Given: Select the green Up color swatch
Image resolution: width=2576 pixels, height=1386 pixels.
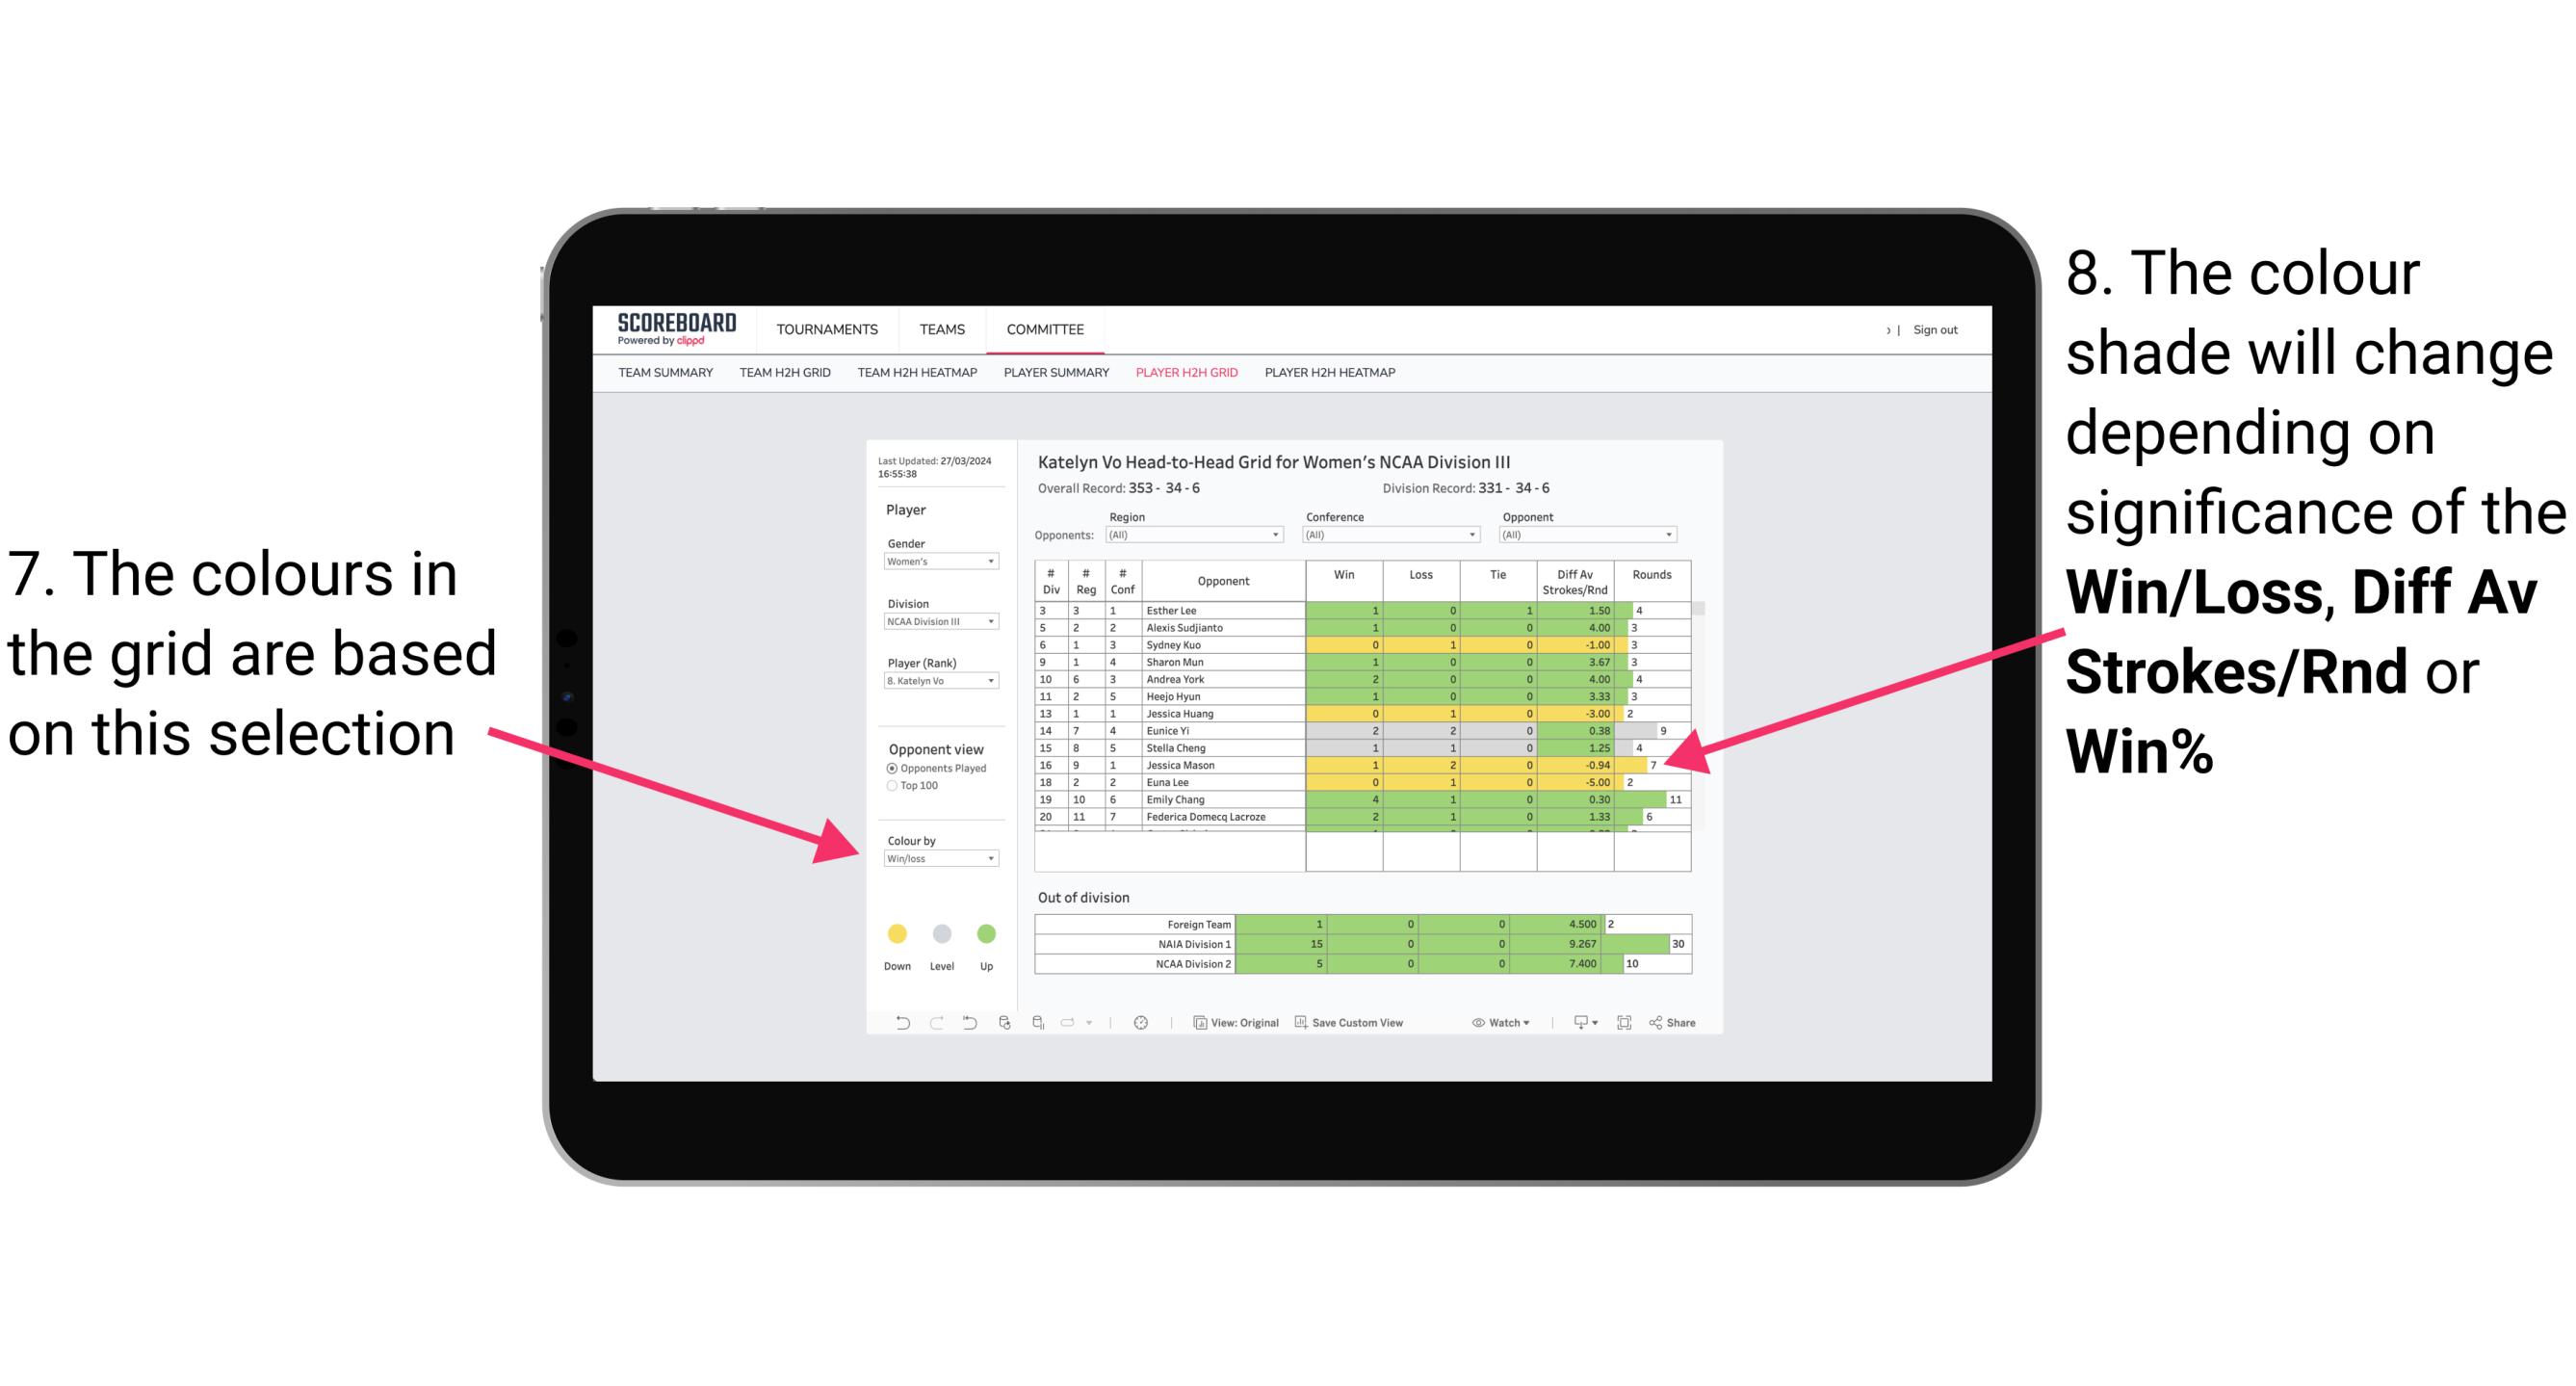Looking at the screenshot, I should (x=986, y=930).
